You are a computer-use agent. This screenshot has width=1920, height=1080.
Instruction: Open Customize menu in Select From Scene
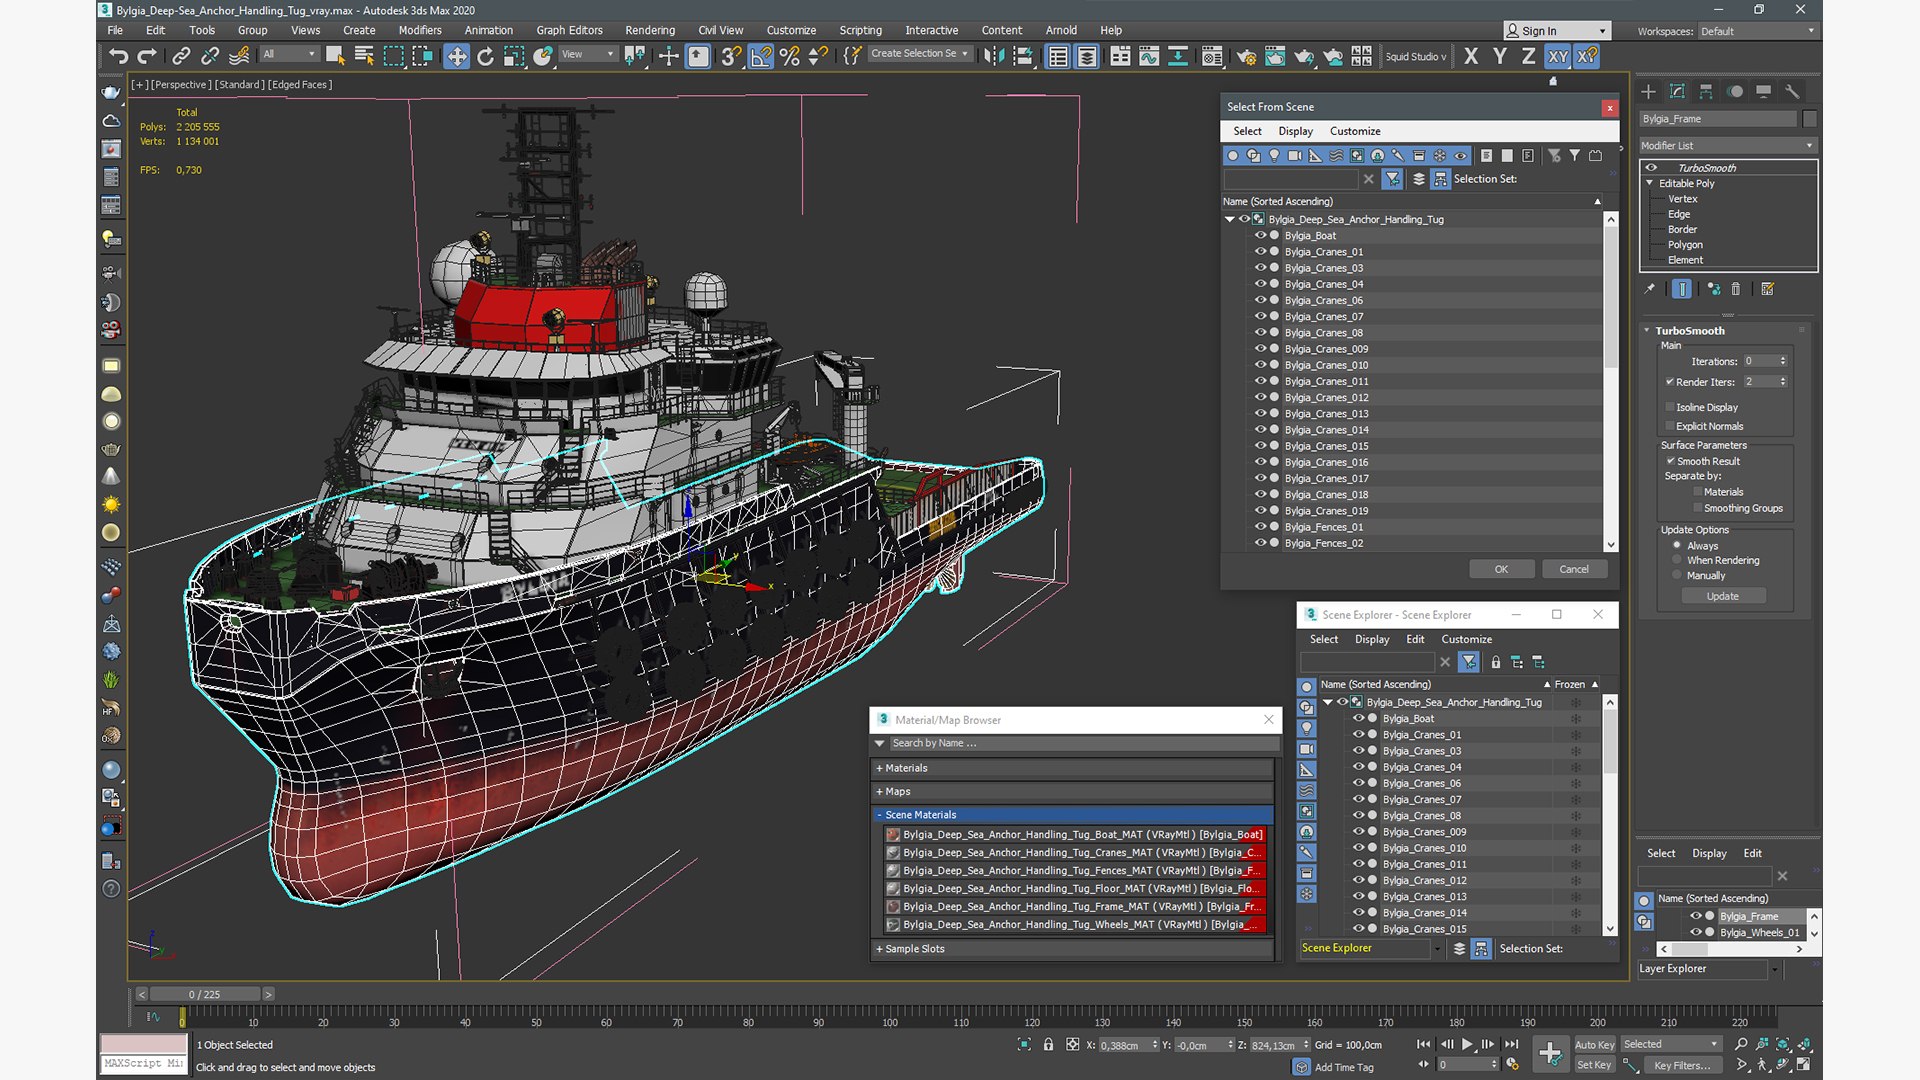pos(1355,131)
